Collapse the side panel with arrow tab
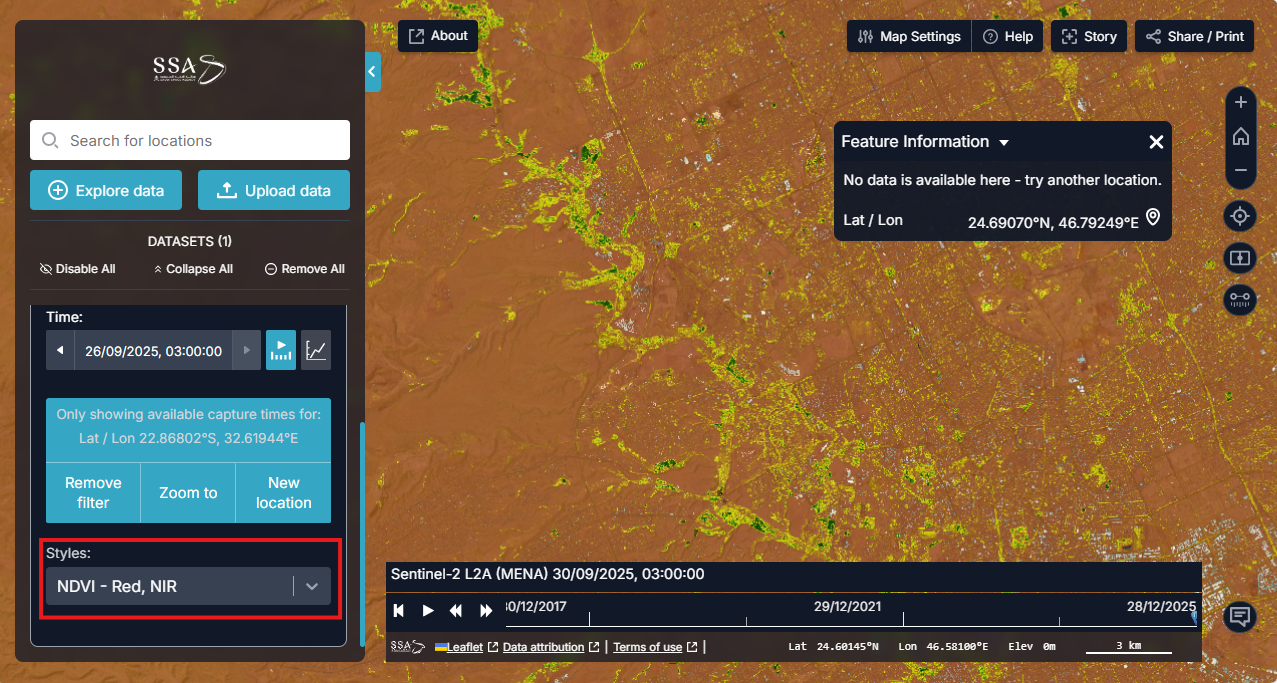This screenshot has height=683, width=1277. [372, 72]
